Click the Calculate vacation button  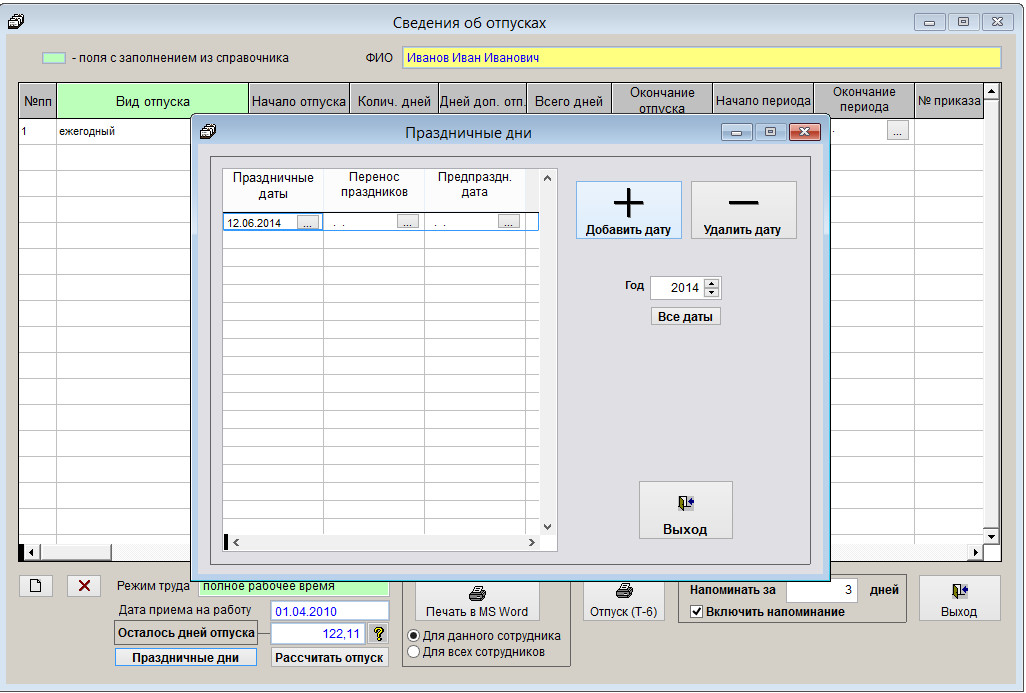click(330, 658)
